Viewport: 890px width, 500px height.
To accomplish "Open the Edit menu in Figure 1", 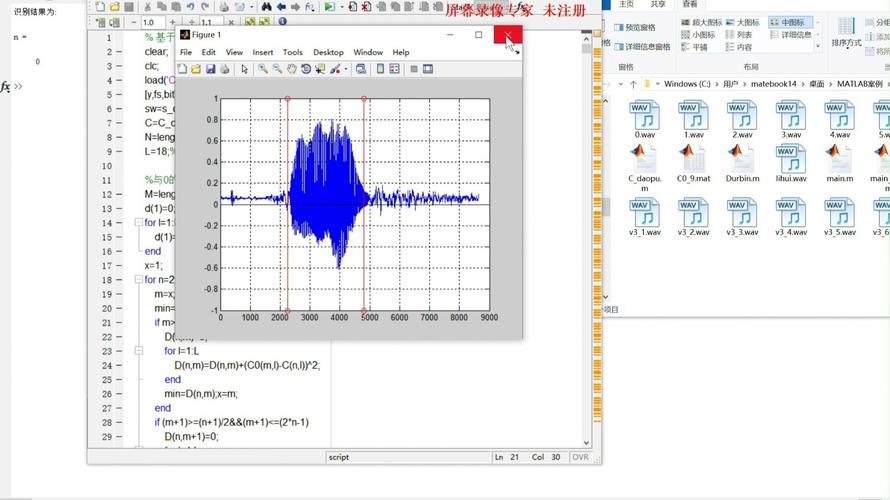I will pos(209,52).
